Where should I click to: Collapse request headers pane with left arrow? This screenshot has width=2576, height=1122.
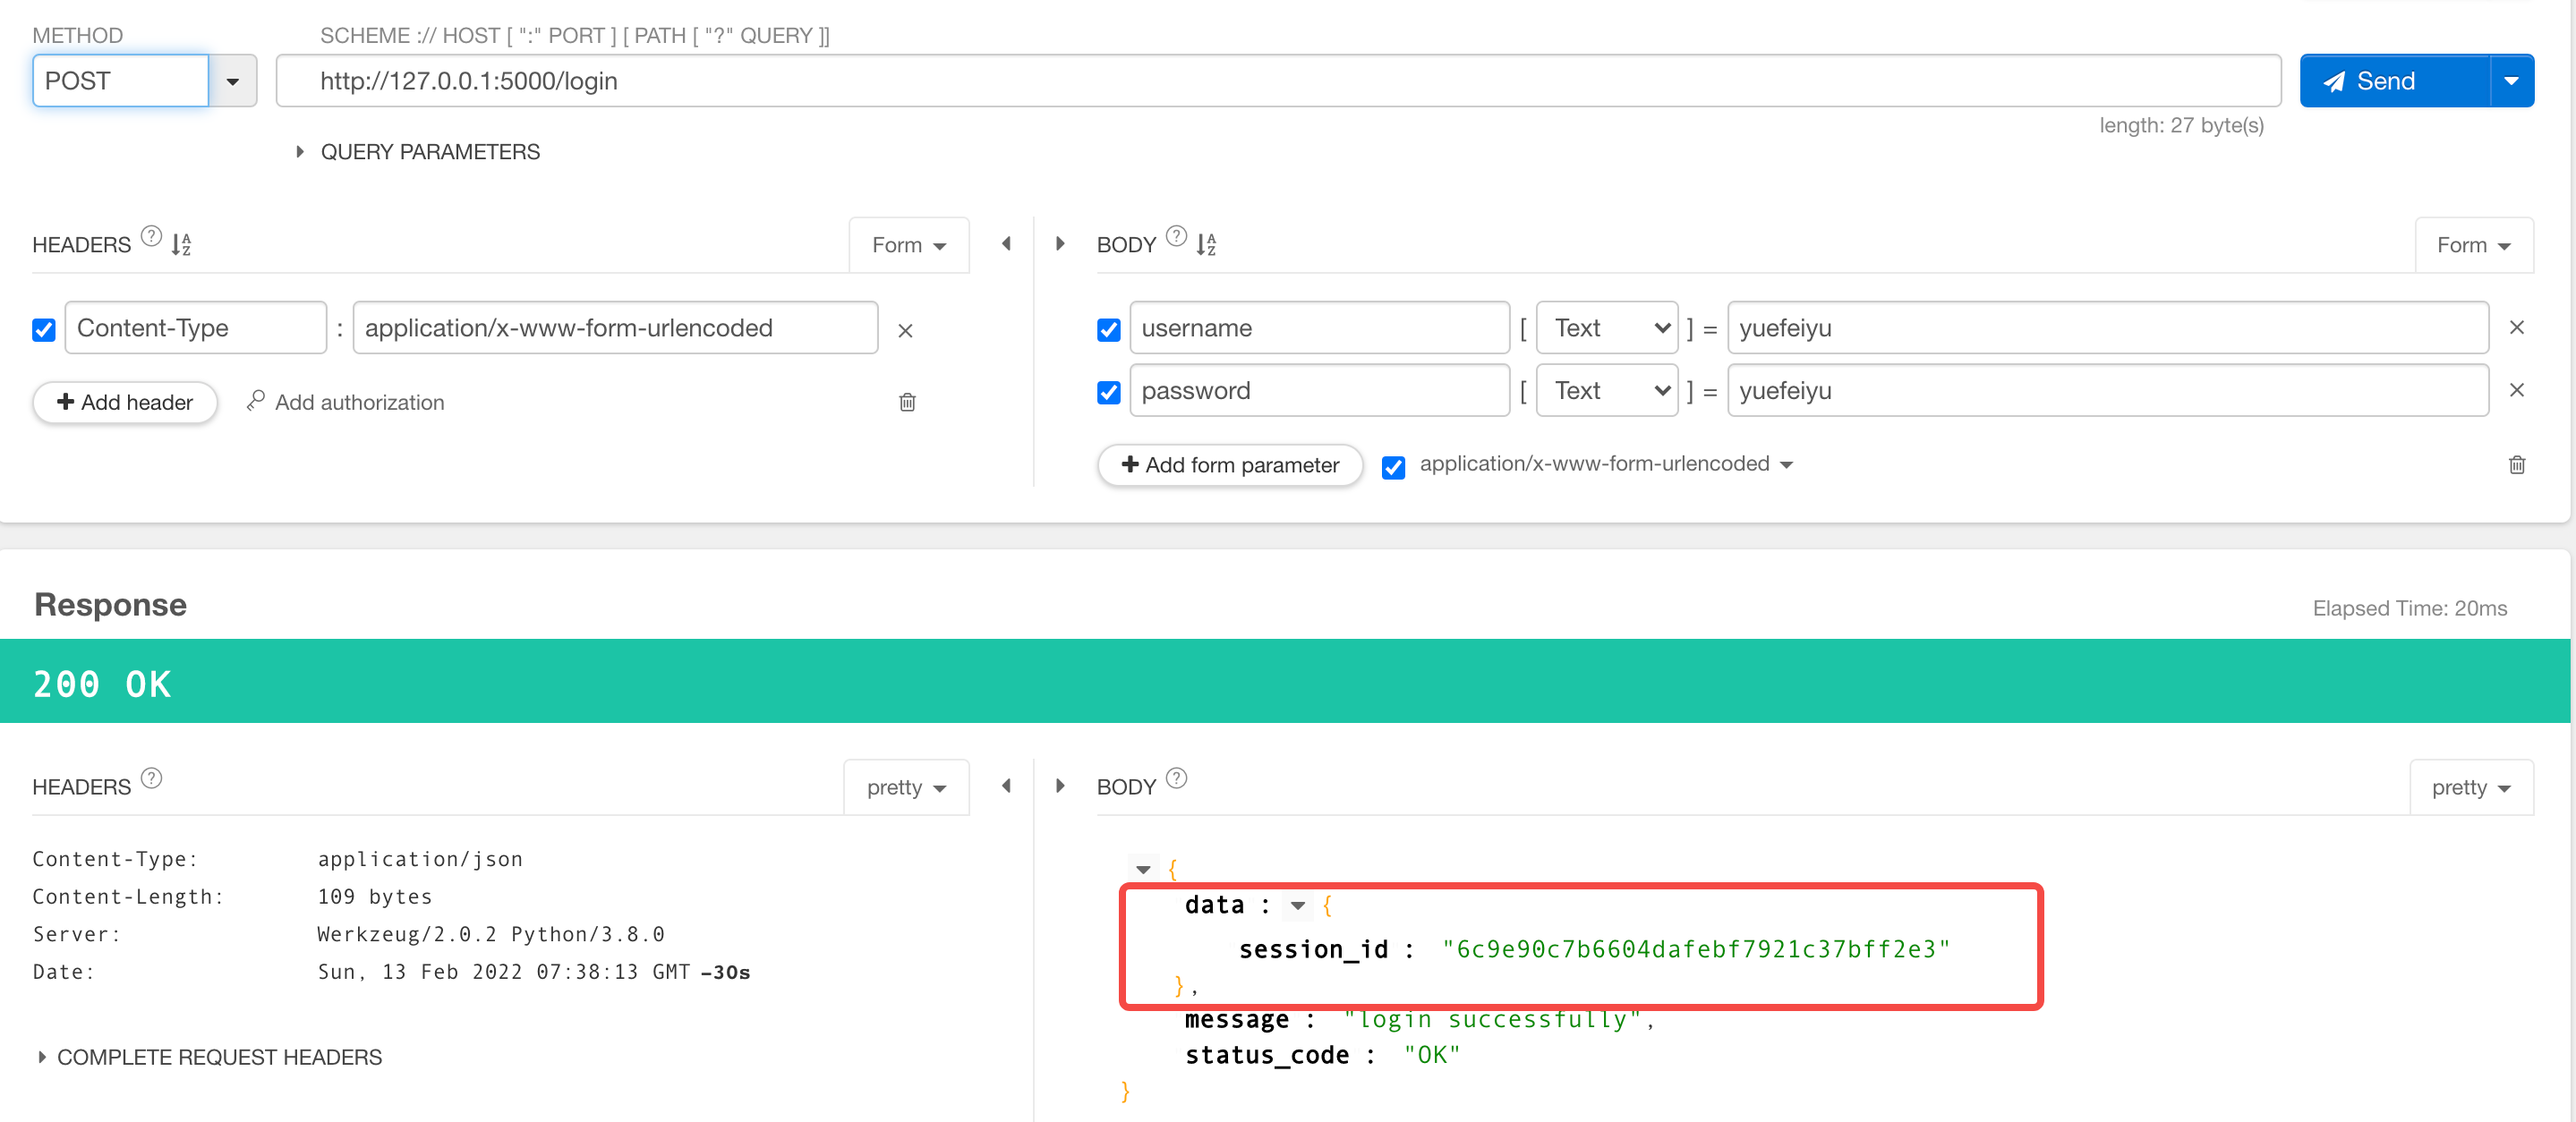(x=1006, y=244)
